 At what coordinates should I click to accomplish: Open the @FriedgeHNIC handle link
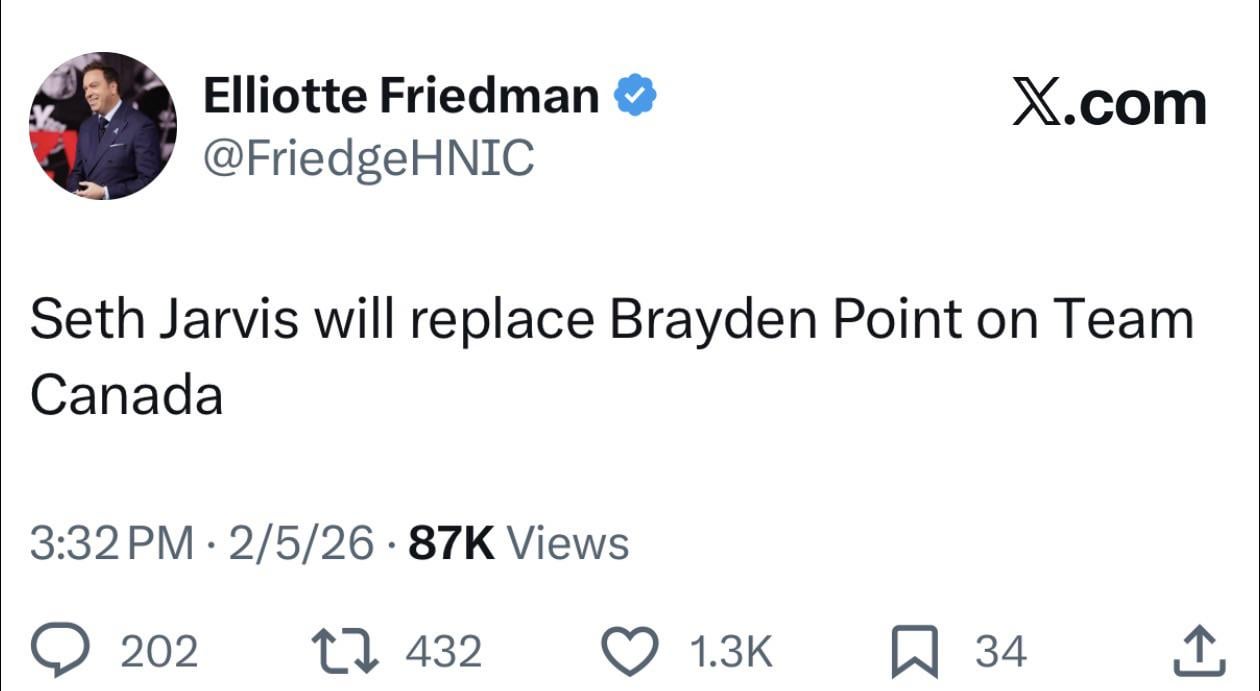(368, 157)
